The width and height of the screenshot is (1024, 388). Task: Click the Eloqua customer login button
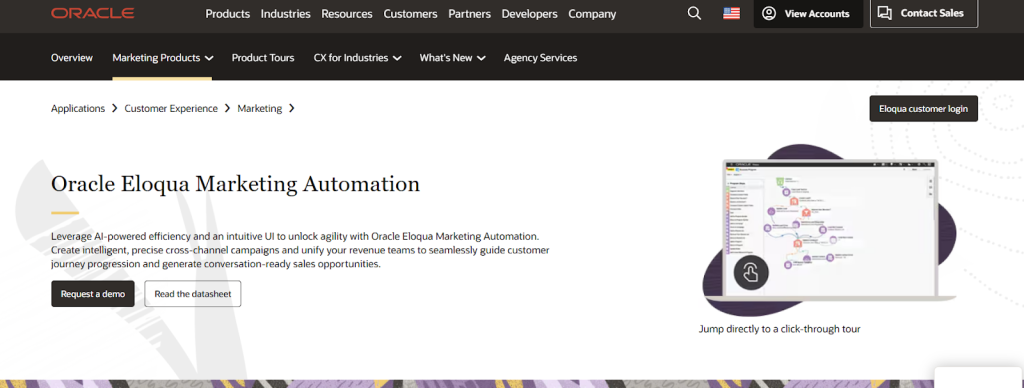tap(923, 108)
